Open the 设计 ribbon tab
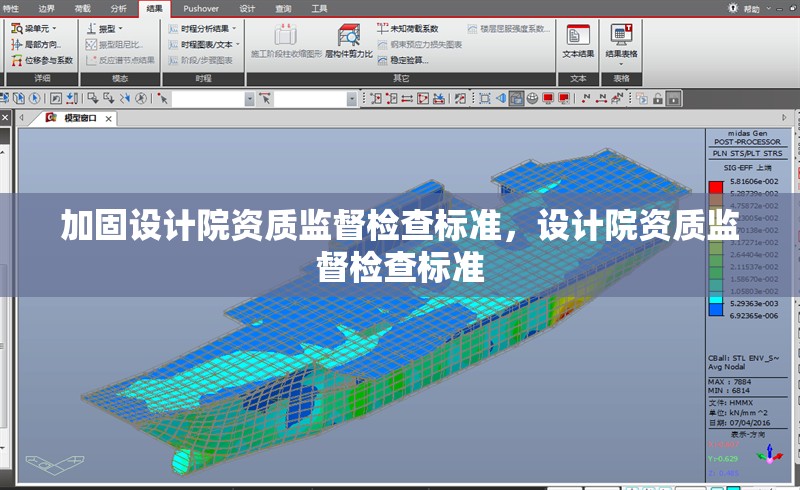The height and width of the screenshot is (490, 800). (x=247, y=8)
